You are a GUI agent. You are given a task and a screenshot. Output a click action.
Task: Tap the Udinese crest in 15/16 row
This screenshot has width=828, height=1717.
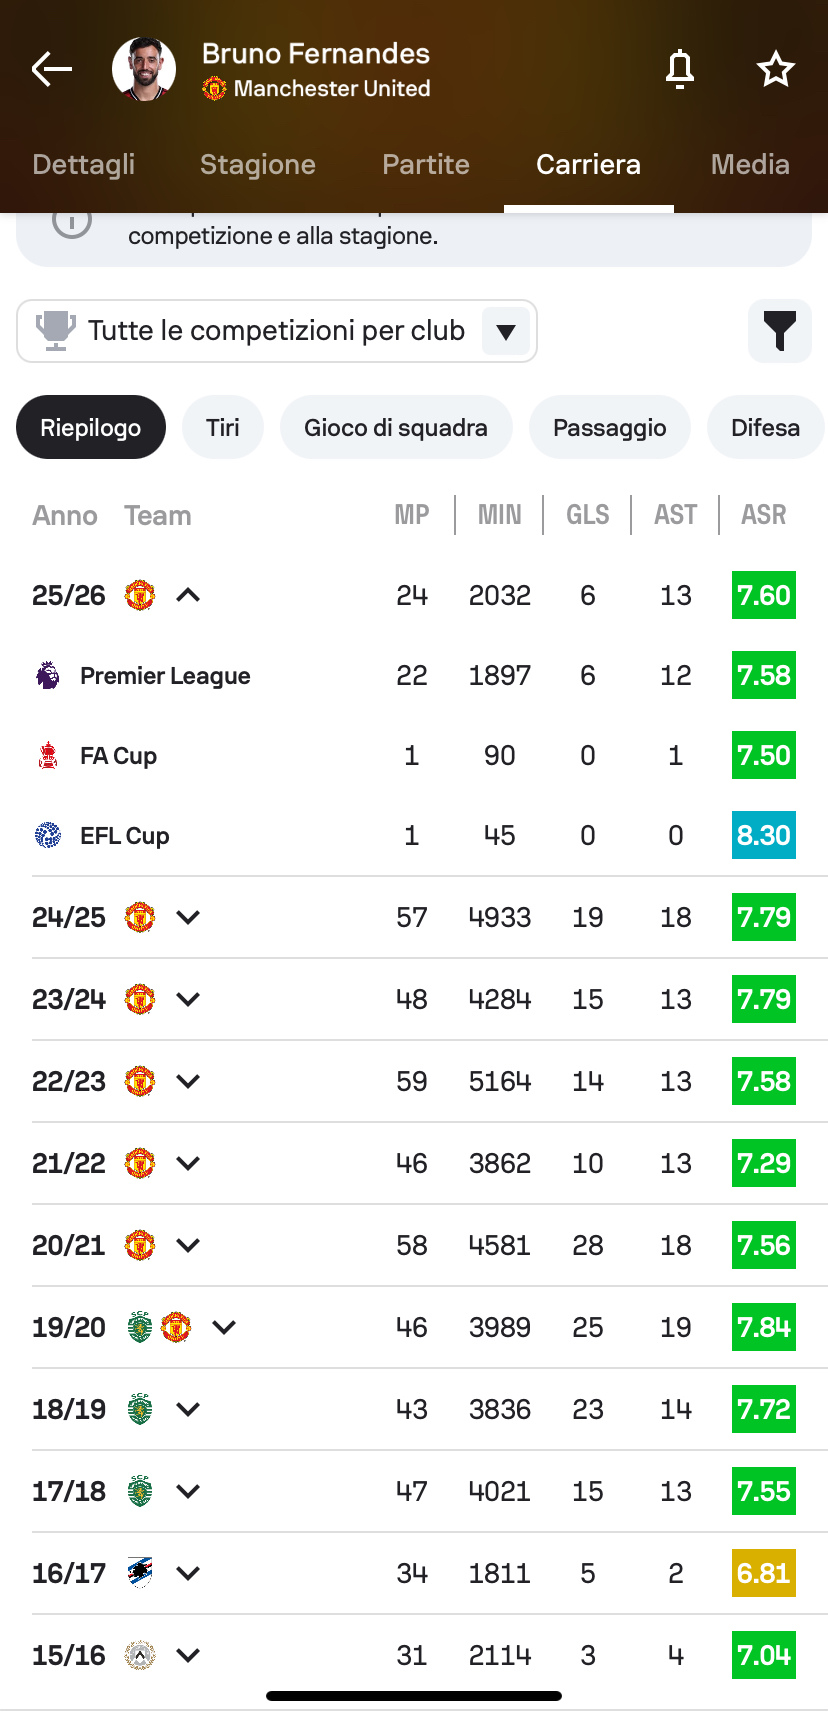[140, 1655]
